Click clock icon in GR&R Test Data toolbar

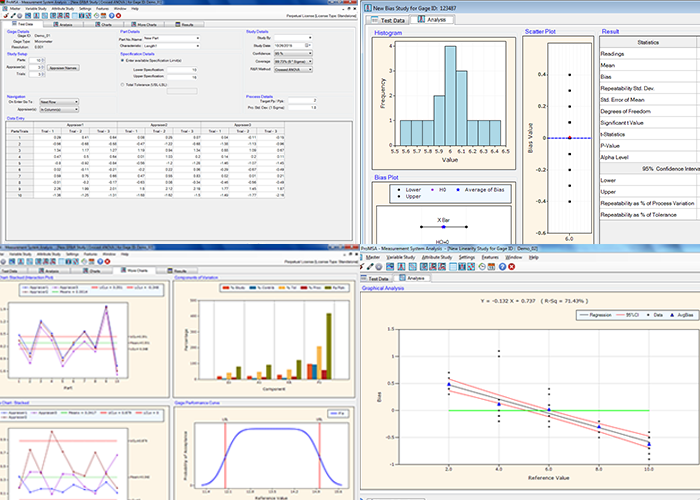pos(96,16)
